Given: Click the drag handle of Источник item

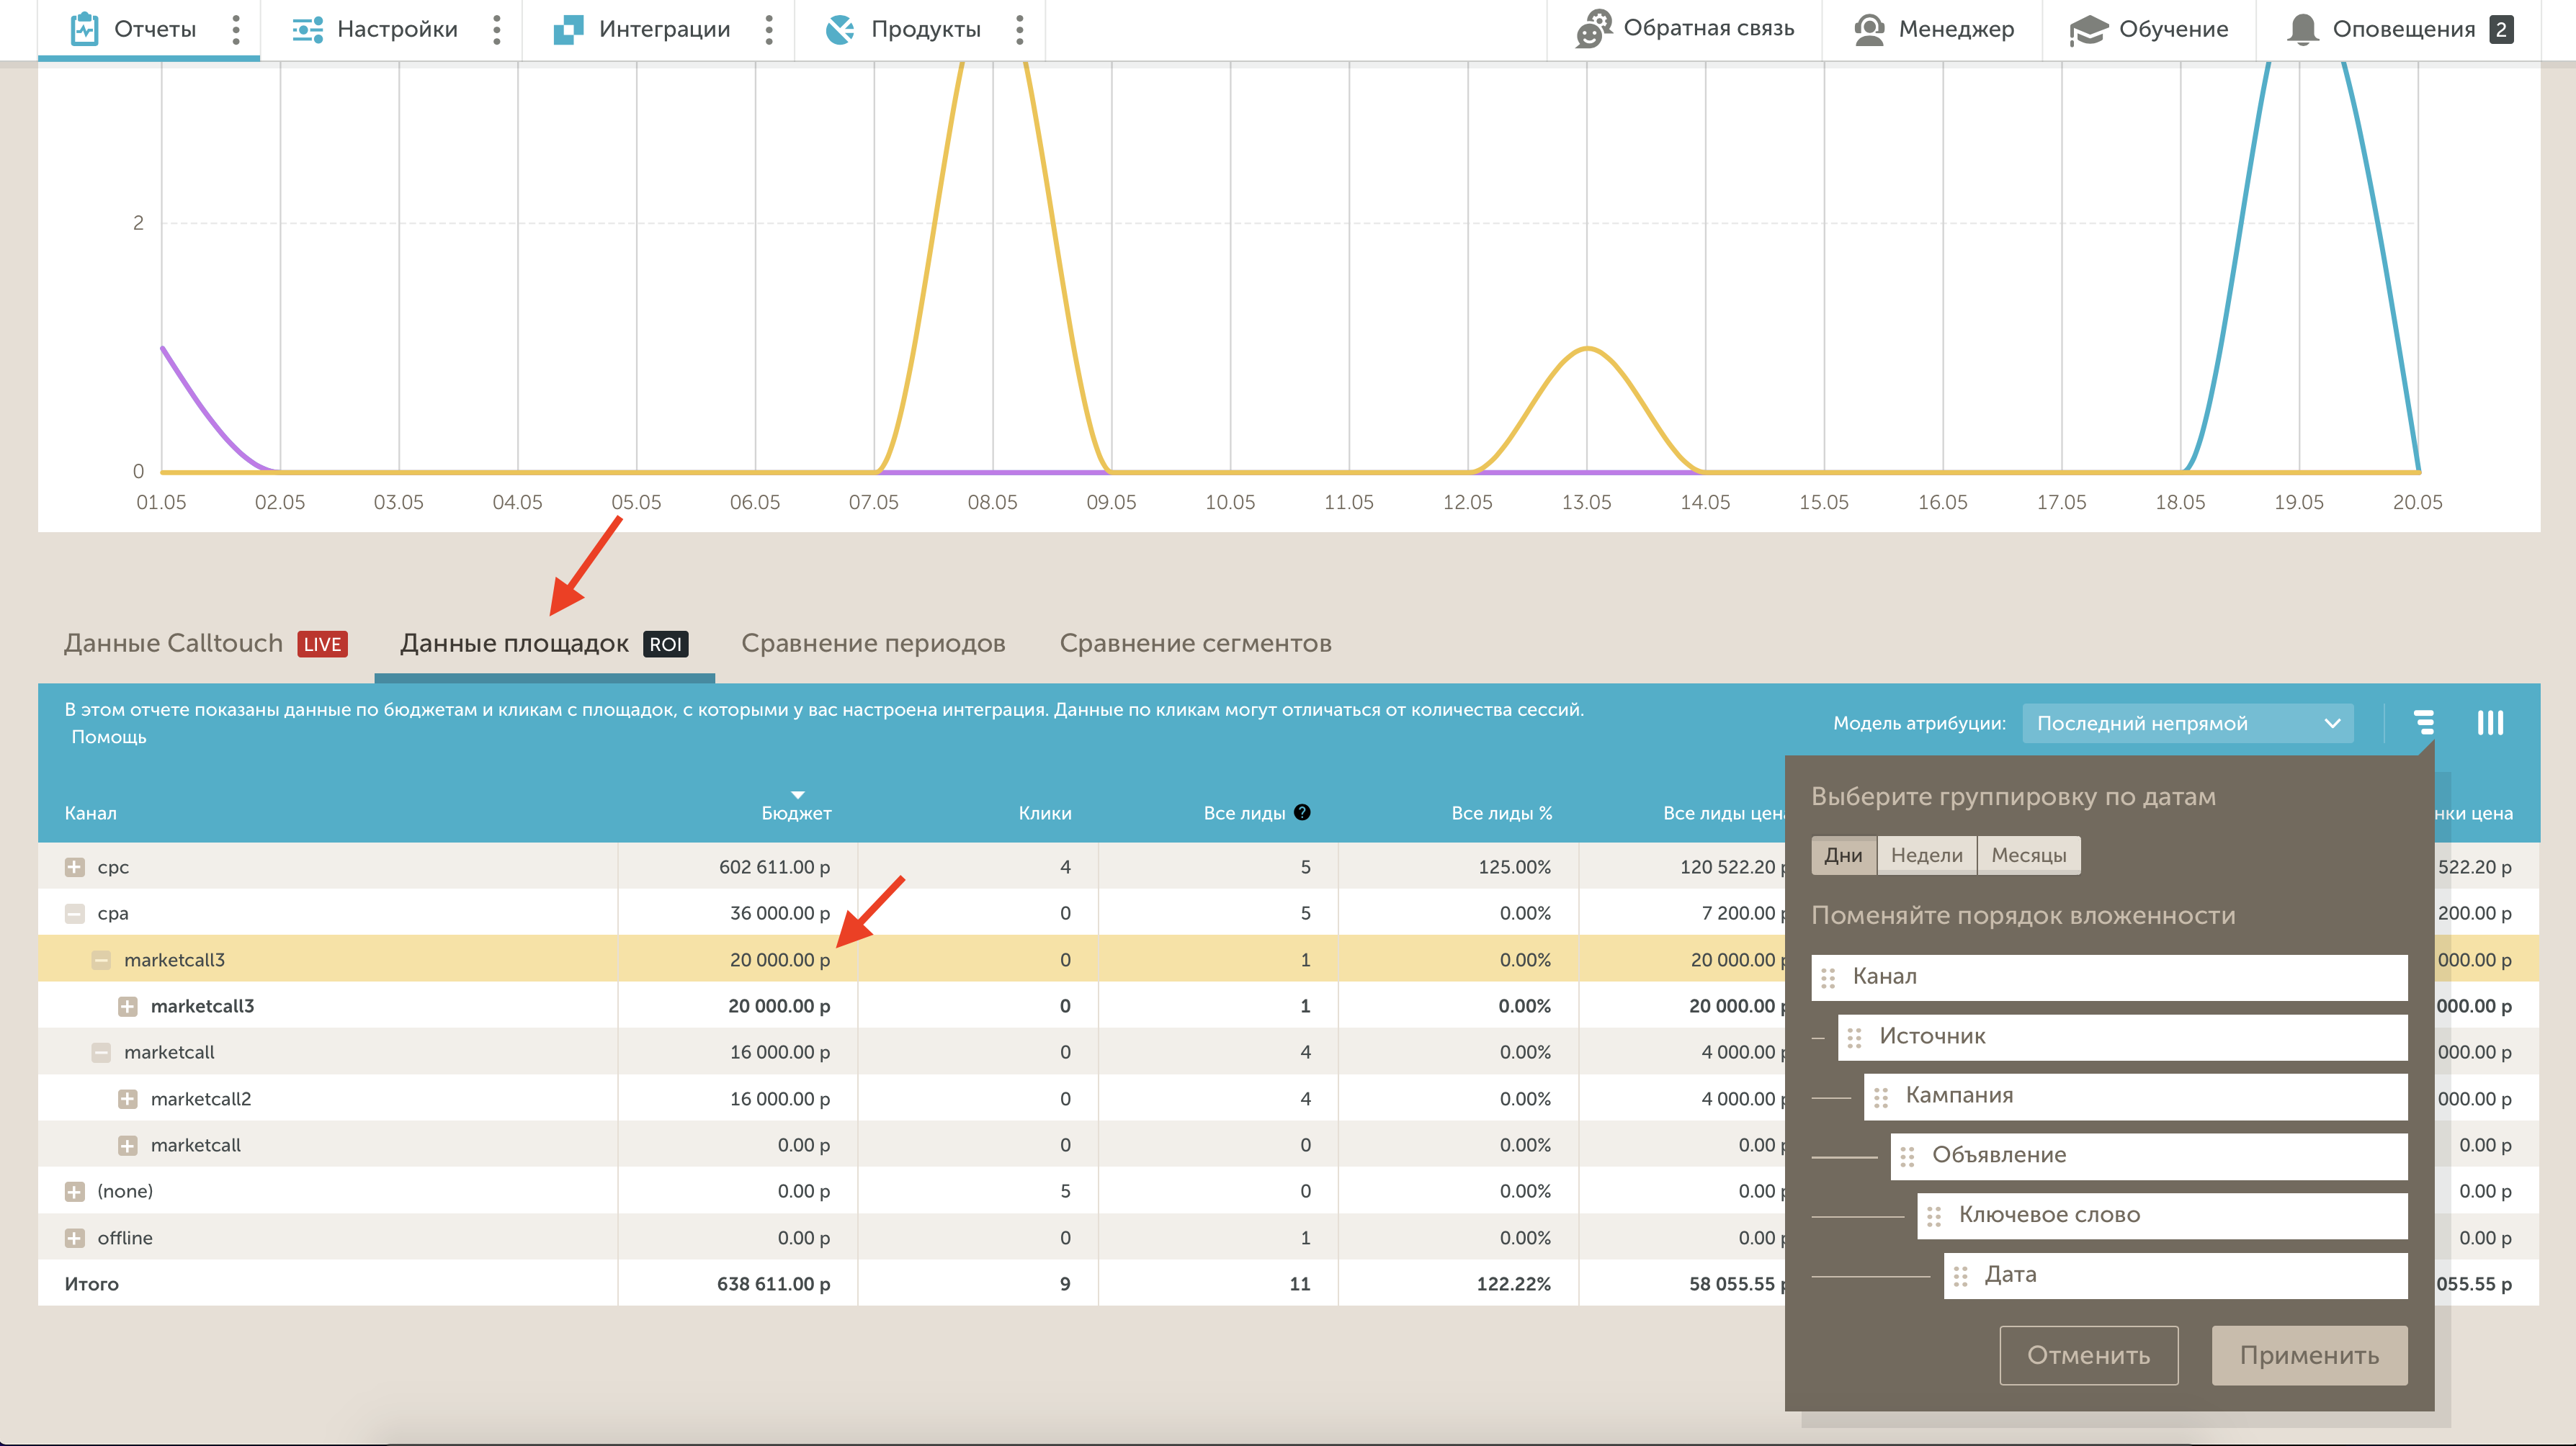Looking at the screenshot, I should pos(1854,1038).
